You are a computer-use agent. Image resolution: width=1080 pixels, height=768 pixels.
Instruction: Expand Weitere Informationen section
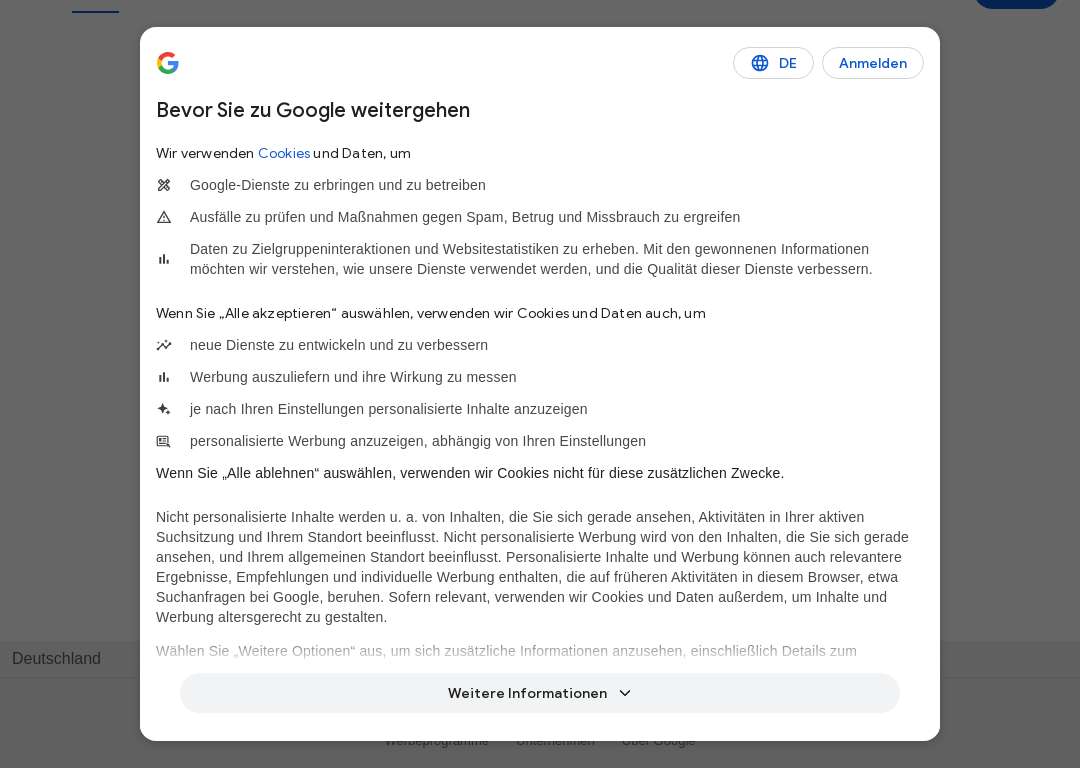539,693
